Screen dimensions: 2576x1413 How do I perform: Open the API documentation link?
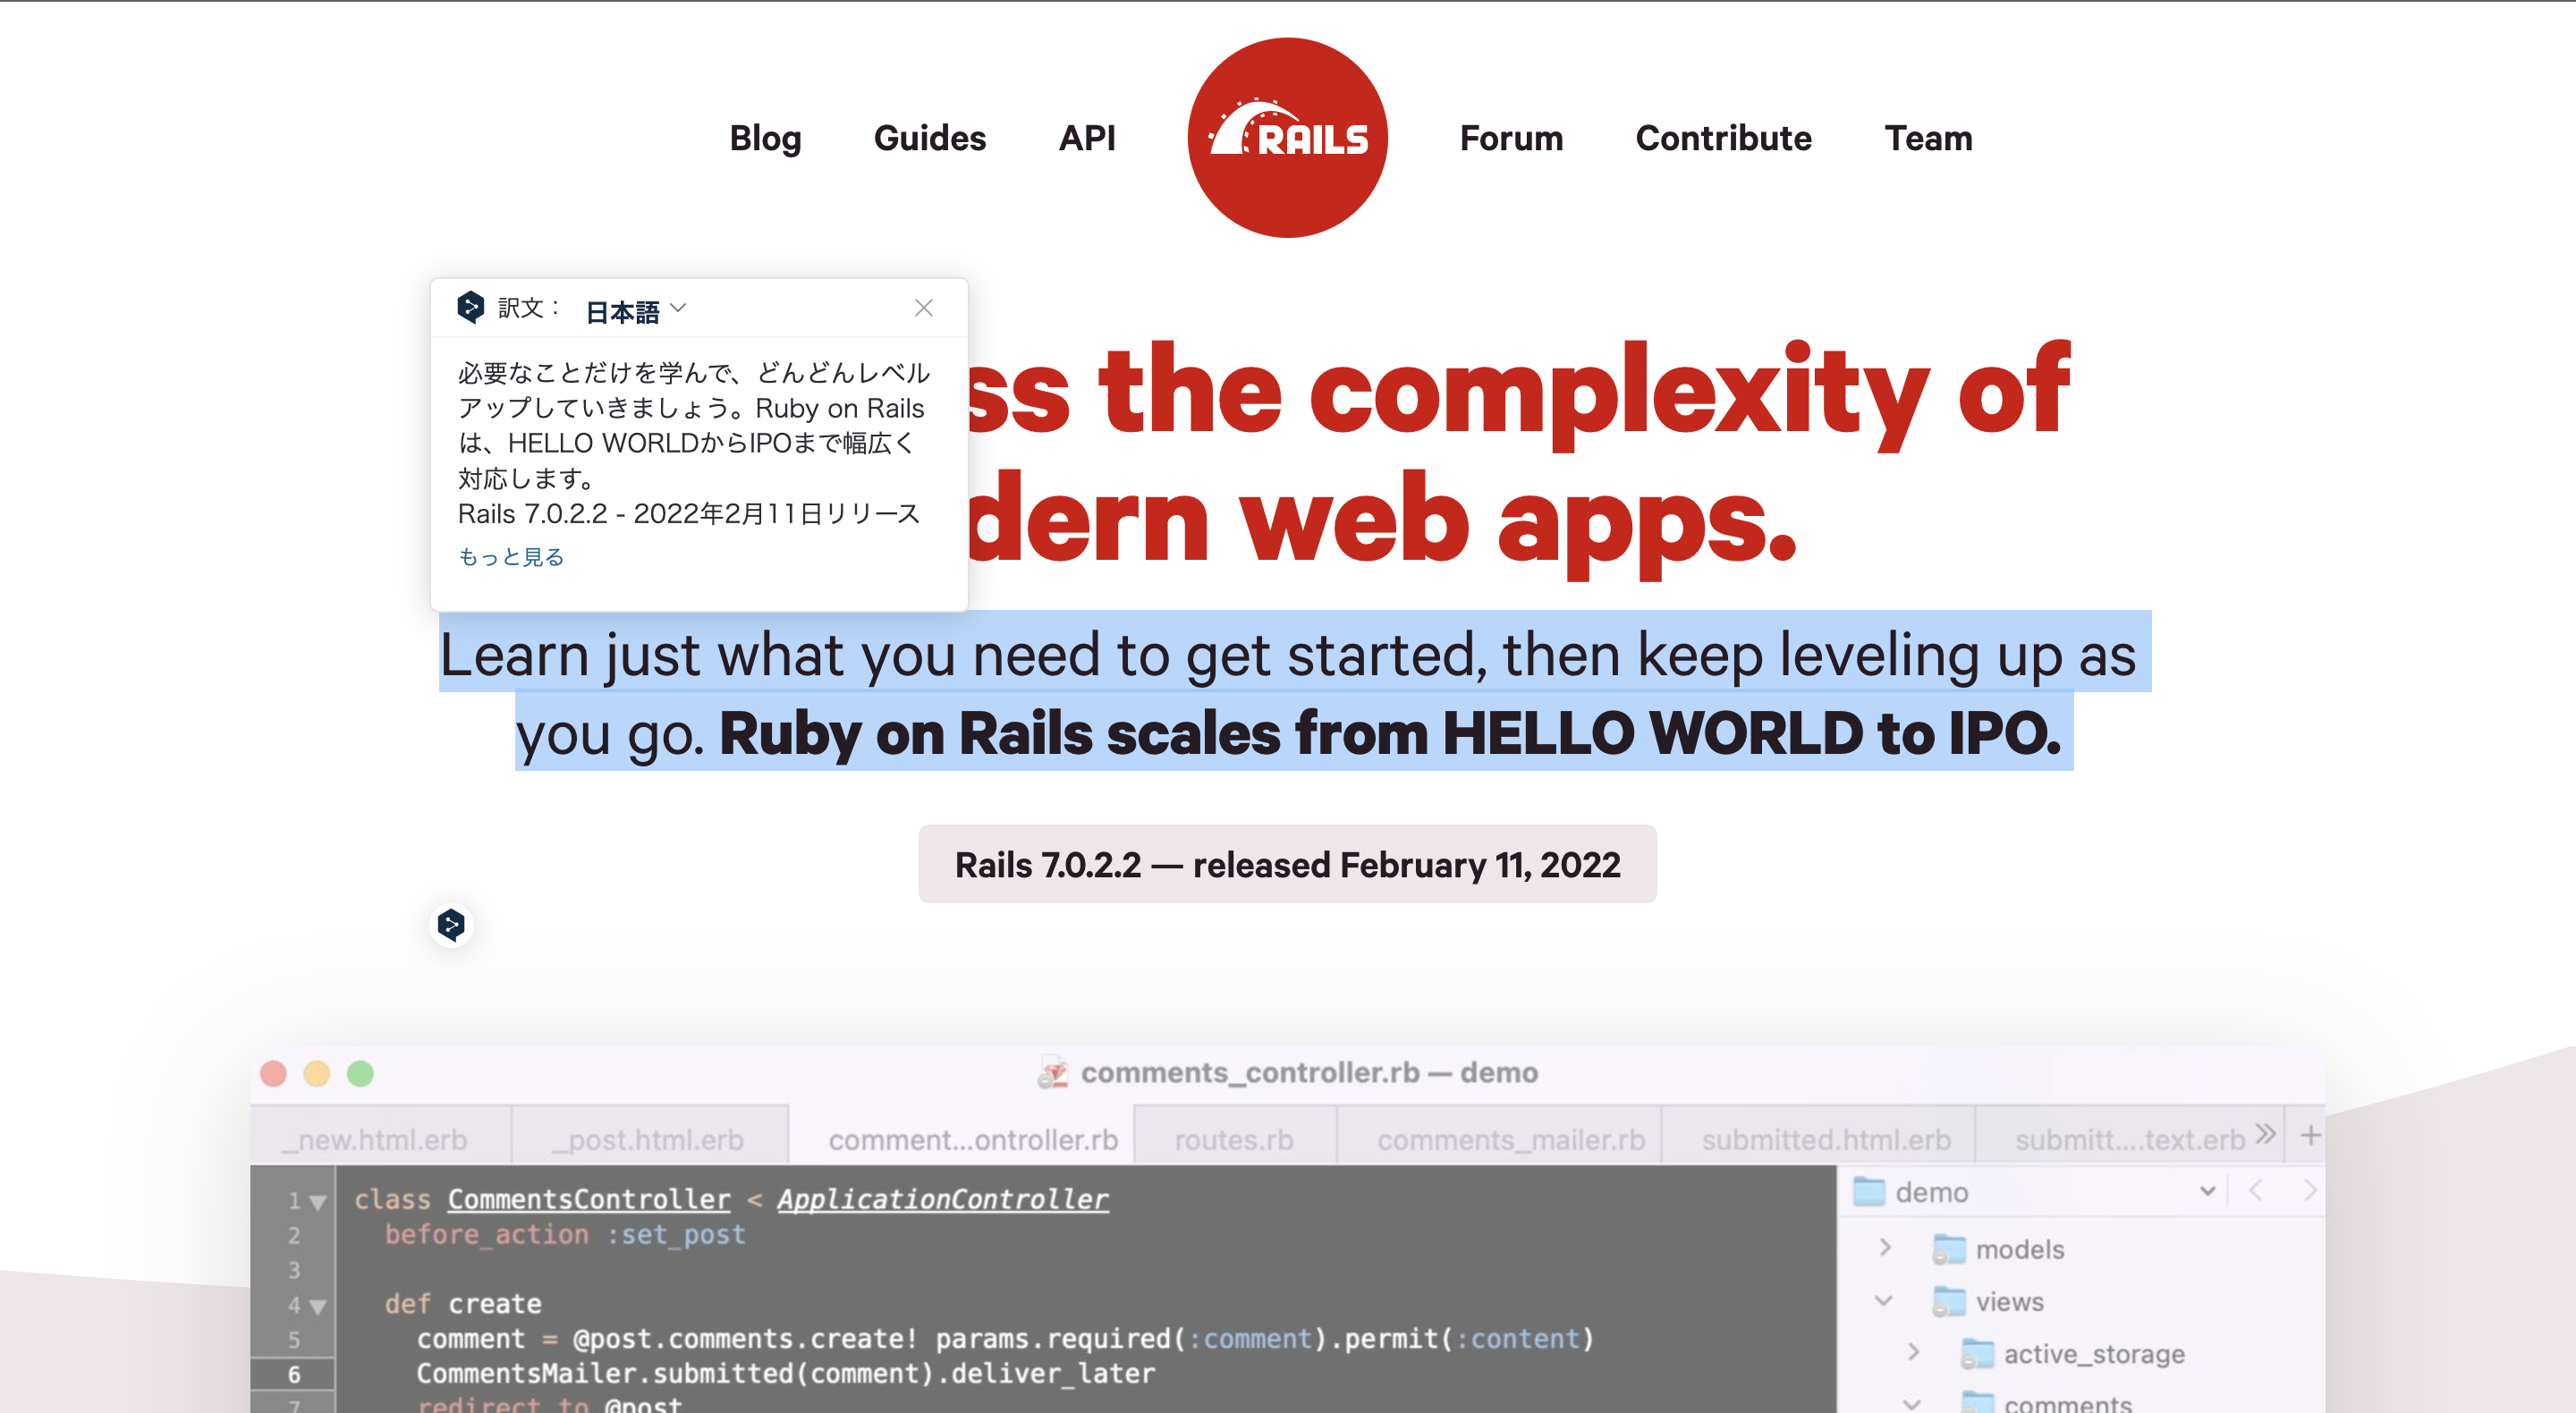[x=1087, y=138]
